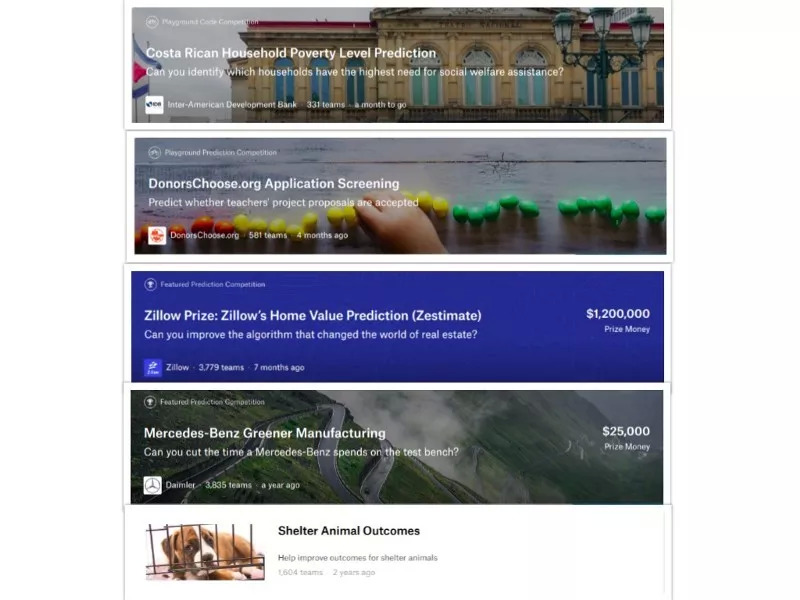Image resolution: width=800 pixels, height=600 pixels.
Task: Open the Zillow Prize Zestimate competition title
Action: click(312, 315)
